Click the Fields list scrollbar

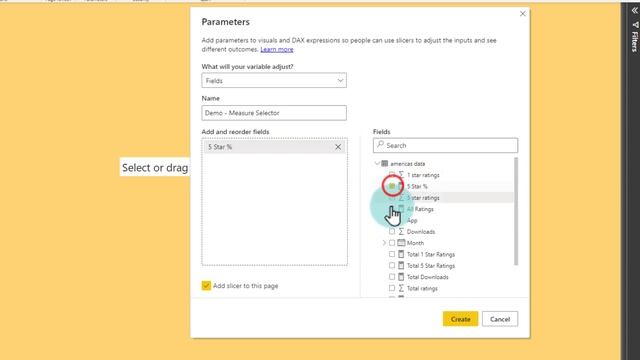(516, 211)
